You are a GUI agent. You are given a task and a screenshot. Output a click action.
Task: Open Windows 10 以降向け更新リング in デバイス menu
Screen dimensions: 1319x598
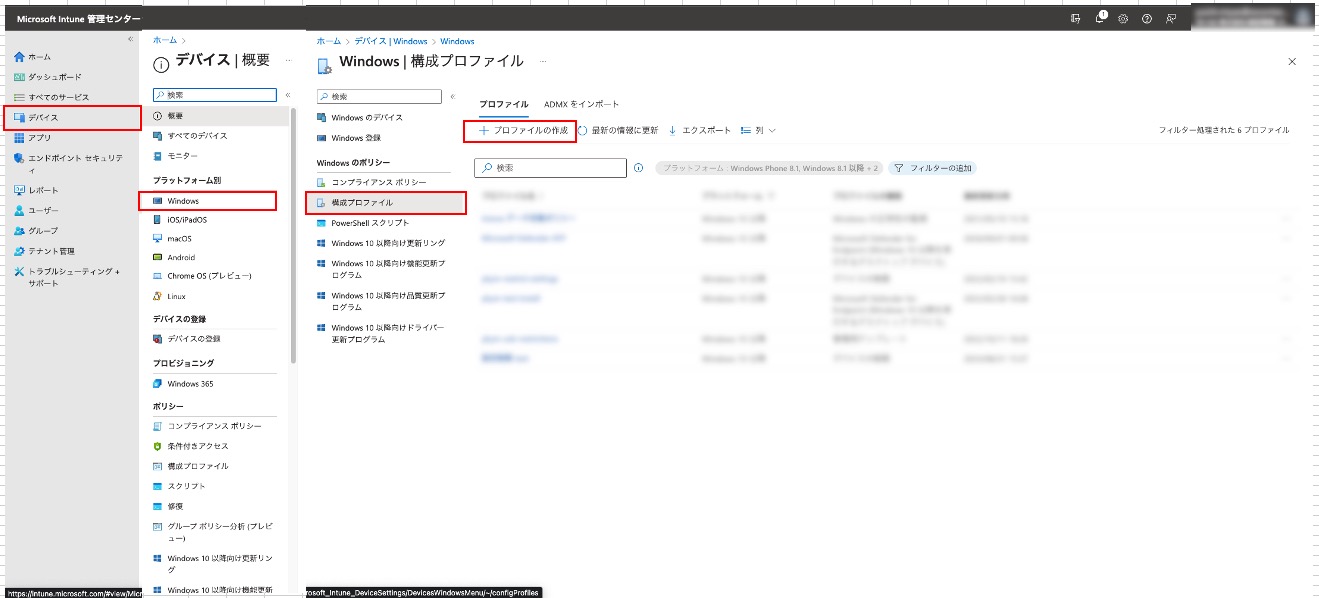point(213,564)
